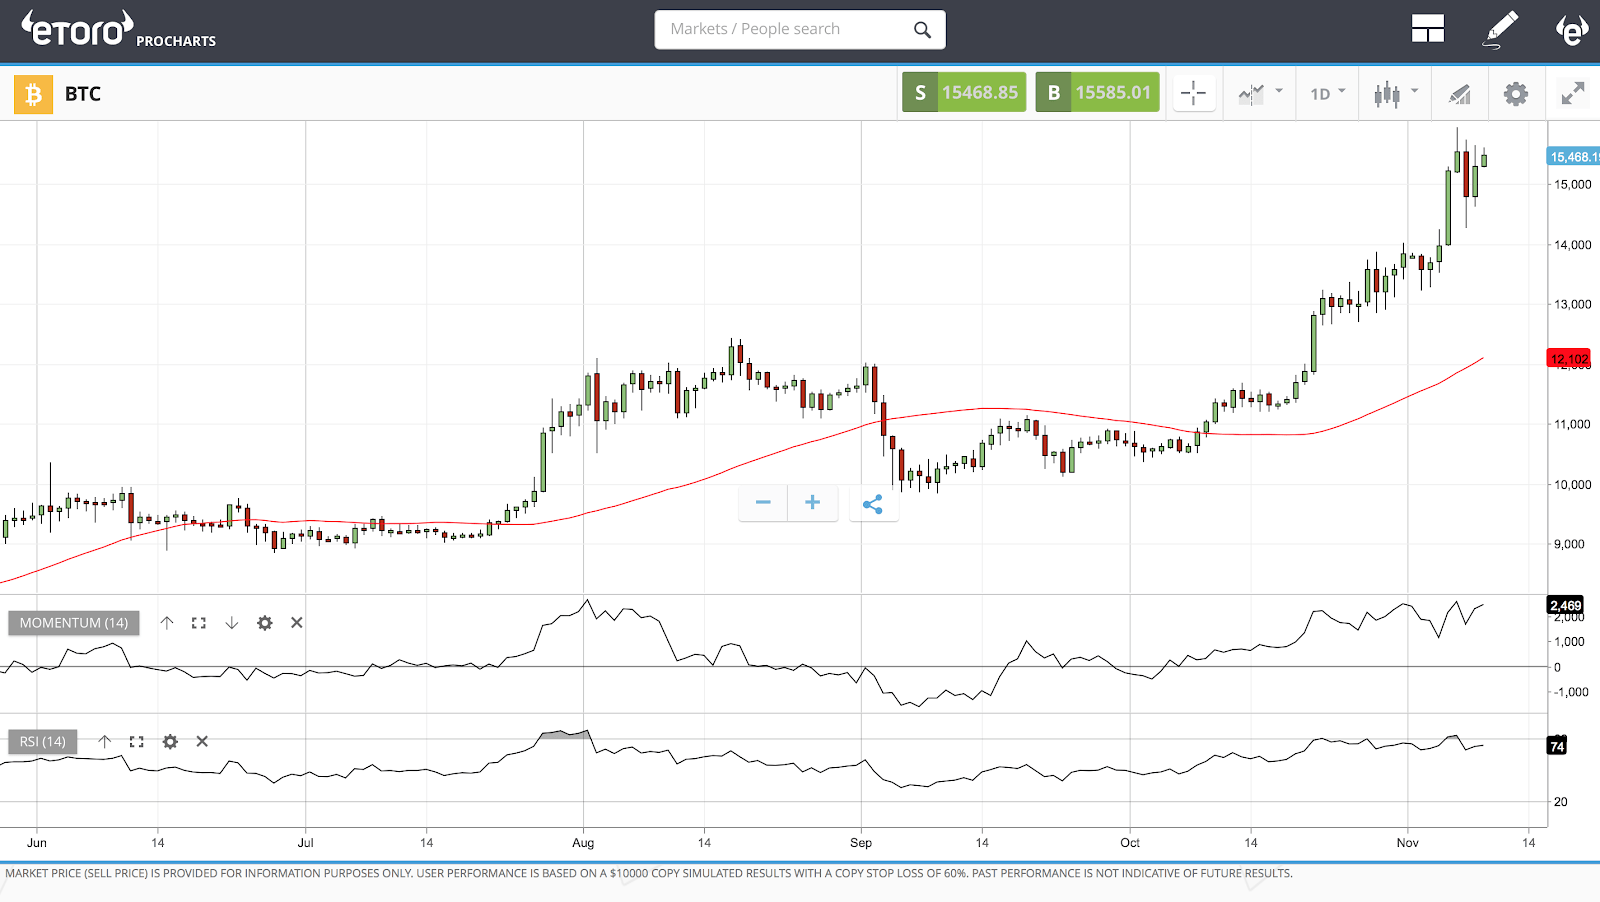Click the ProCharts header label
The image size is (1600, 902).
(x=176, y=42)
